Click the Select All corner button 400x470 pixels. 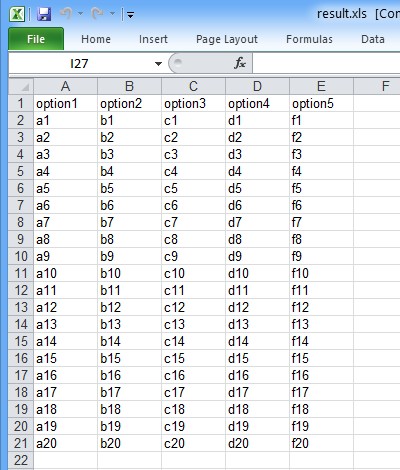[x=21, y=86]
